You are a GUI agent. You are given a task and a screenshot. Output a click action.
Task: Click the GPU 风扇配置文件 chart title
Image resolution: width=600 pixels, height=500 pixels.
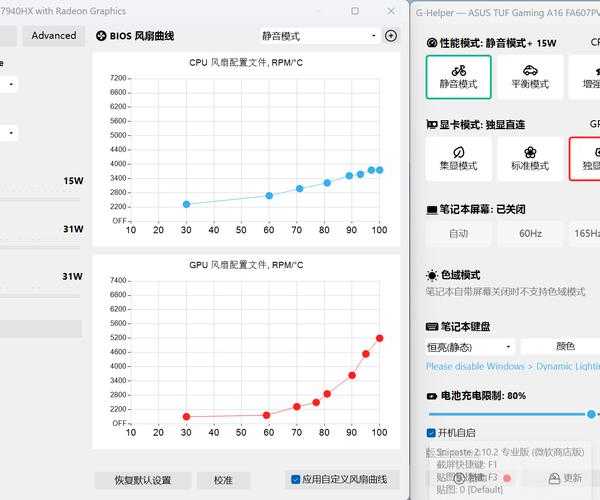tap(246, 265)
